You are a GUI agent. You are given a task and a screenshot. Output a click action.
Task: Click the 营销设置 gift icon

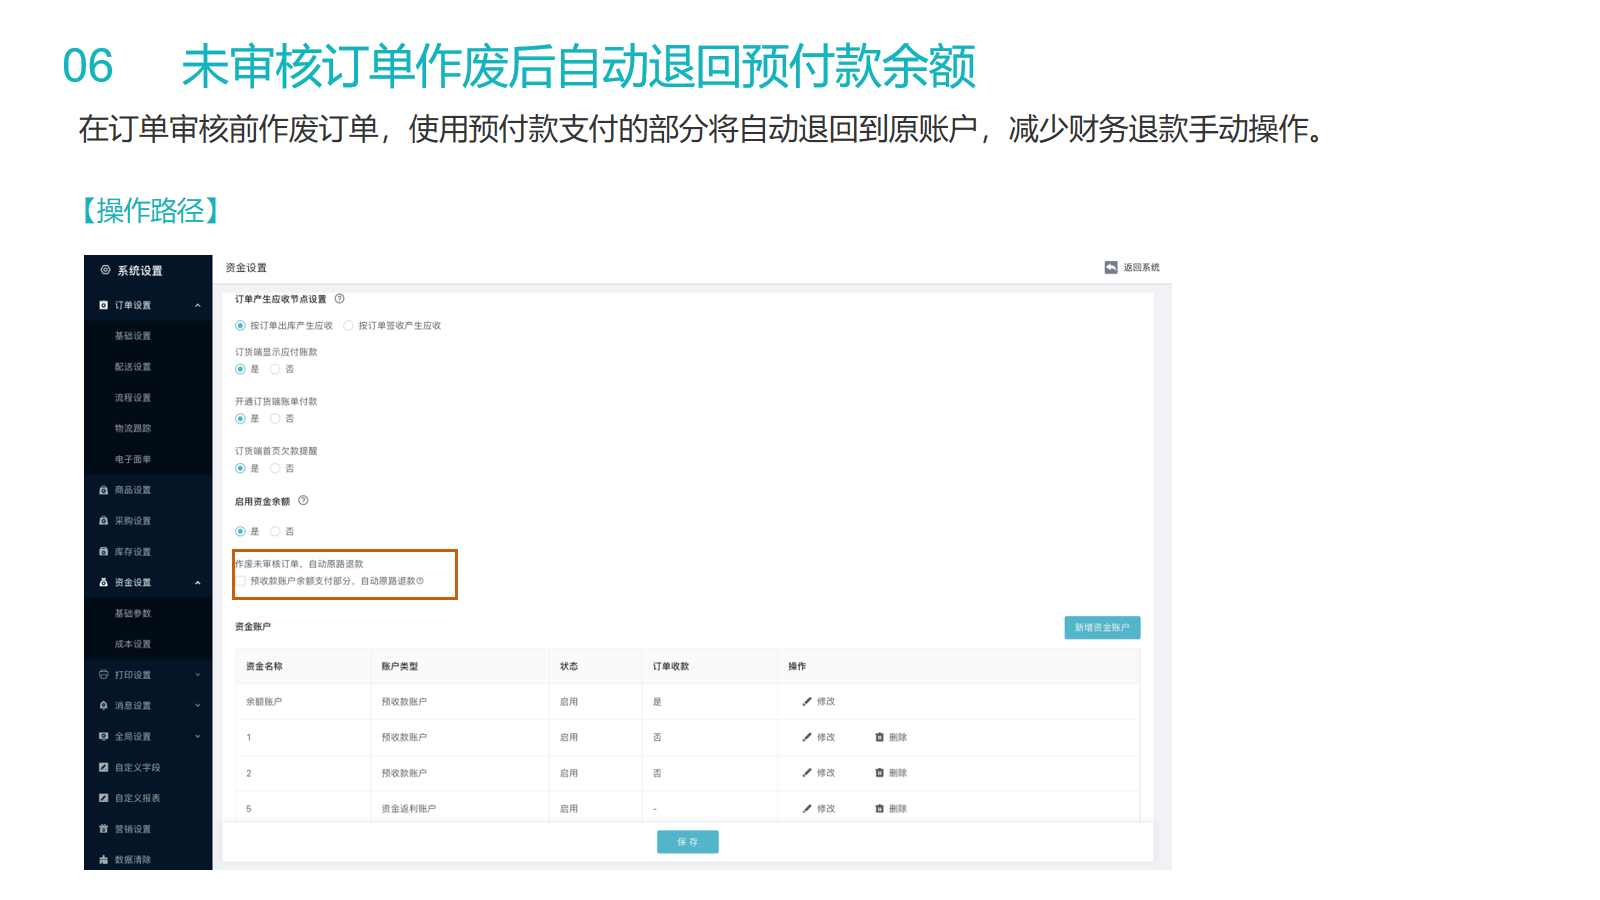pyautogui.click(x=104, y=829)
